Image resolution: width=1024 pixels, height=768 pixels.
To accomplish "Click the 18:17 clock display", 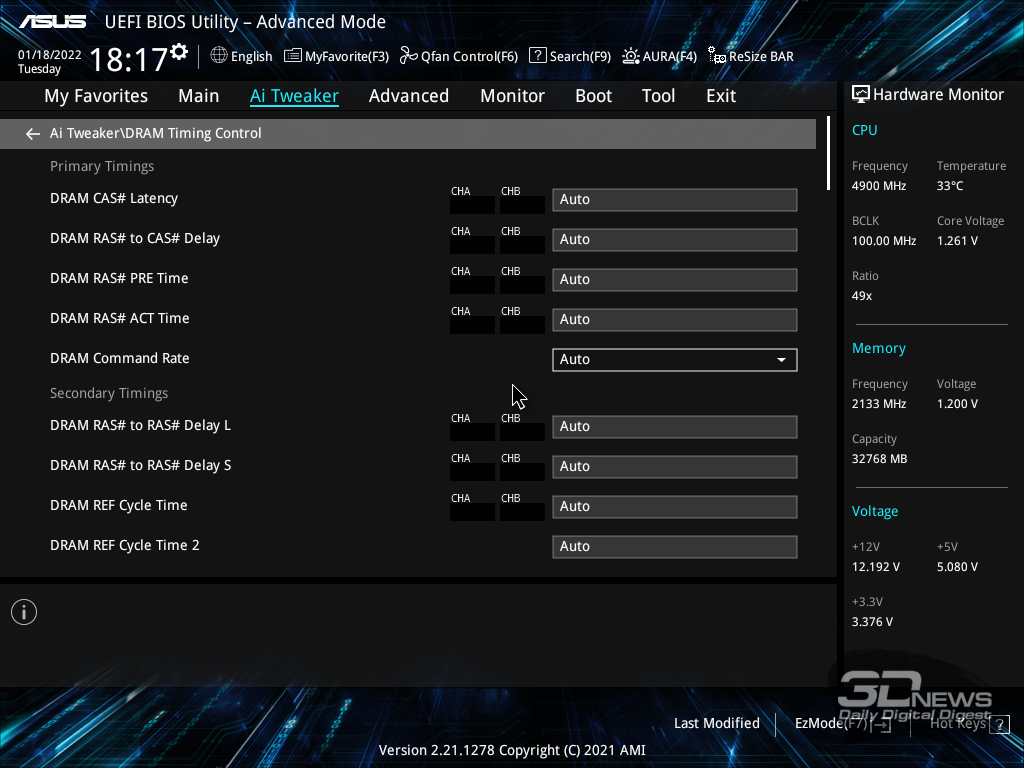I will pyautogui.click(x=129, y=59).
